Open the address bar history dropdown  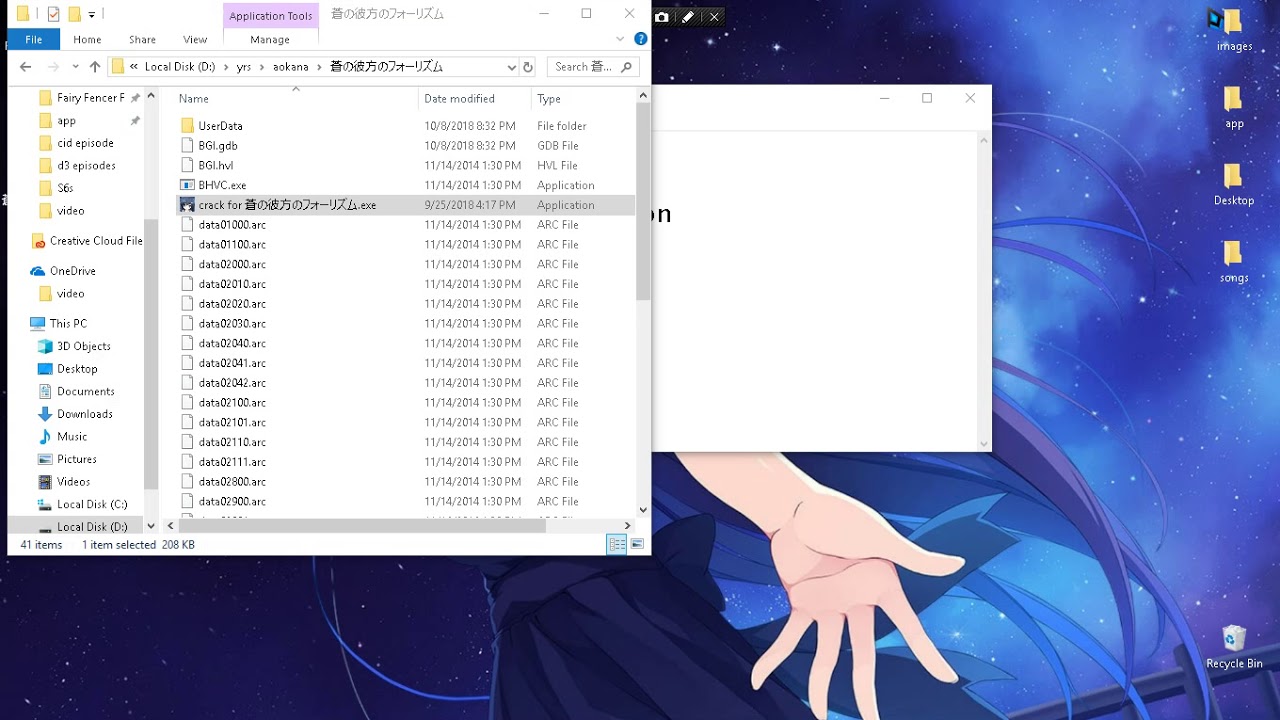tap(512, 67)
